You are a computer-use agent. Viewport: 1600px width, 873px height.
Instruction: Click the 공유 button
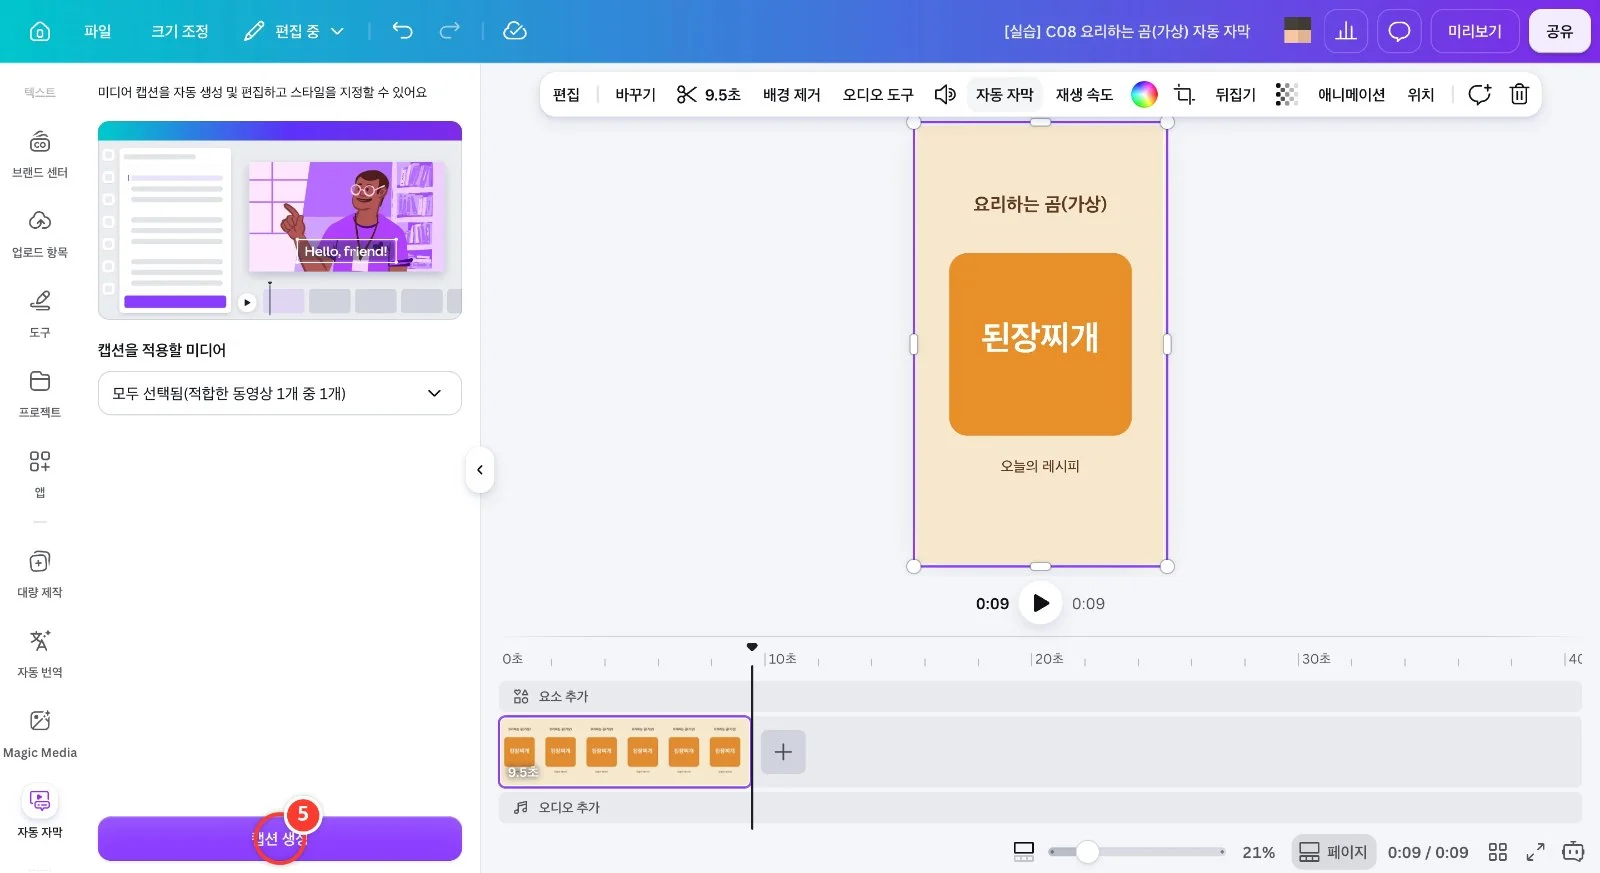1560,31
